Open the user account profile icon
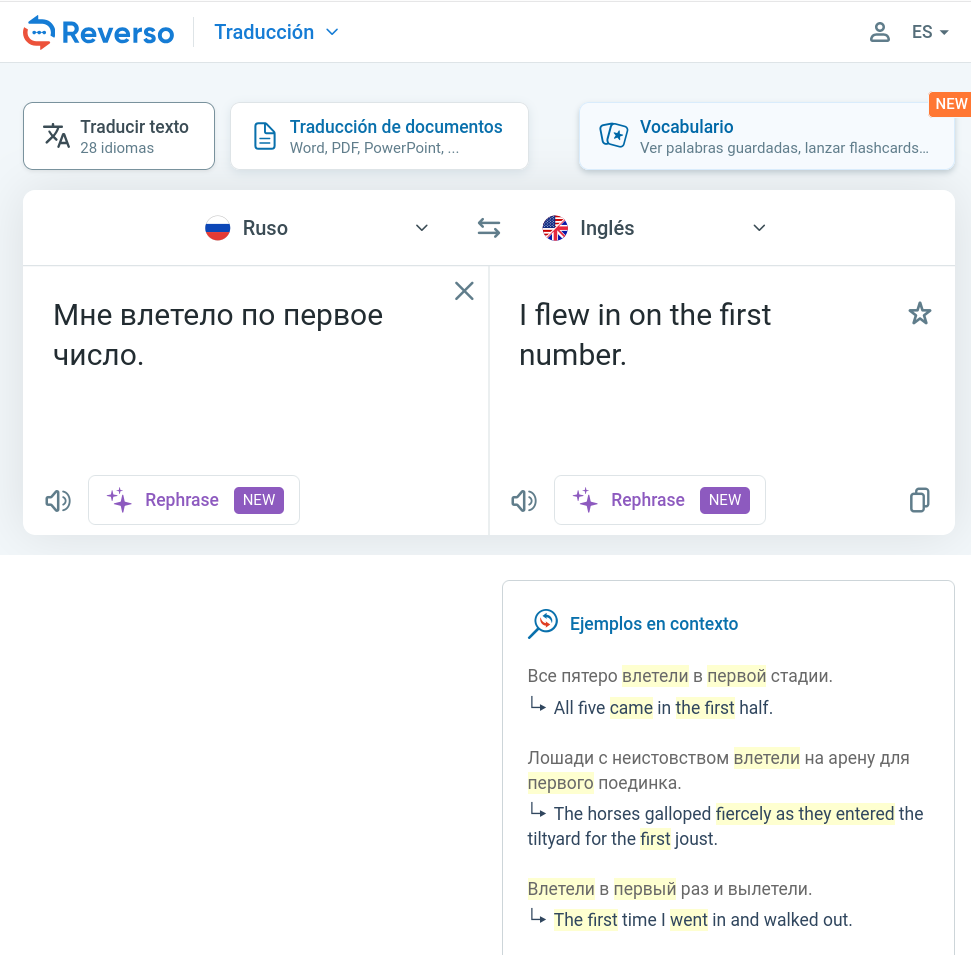Viewport: 971px width, 955px height. pos(879,32)
